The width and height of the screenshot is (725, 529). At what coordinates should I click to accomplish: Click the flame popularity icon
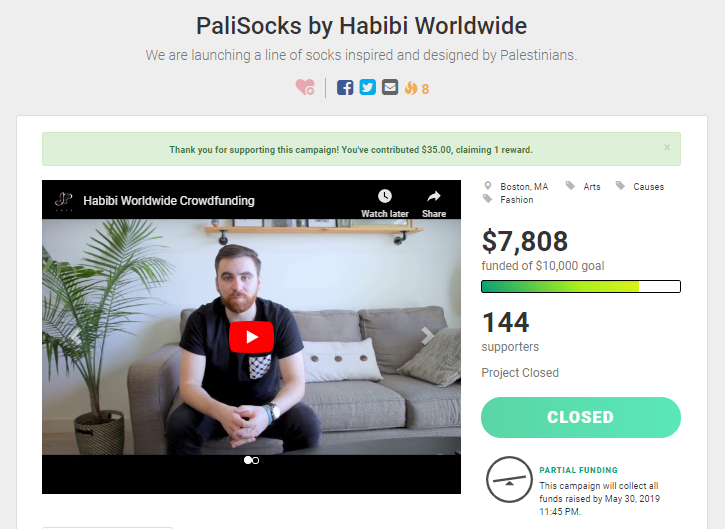point(411,88)
